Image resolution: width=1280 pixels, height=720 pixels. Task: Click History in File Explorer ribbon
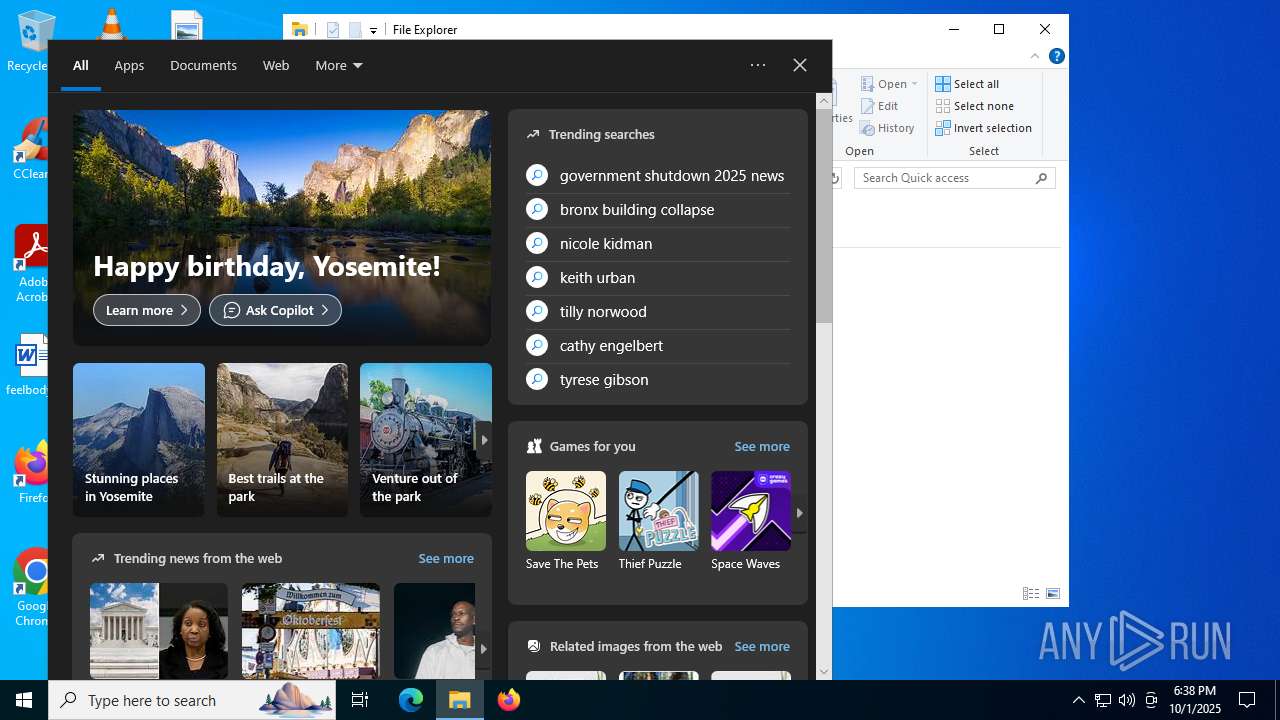tap(887, 128)
